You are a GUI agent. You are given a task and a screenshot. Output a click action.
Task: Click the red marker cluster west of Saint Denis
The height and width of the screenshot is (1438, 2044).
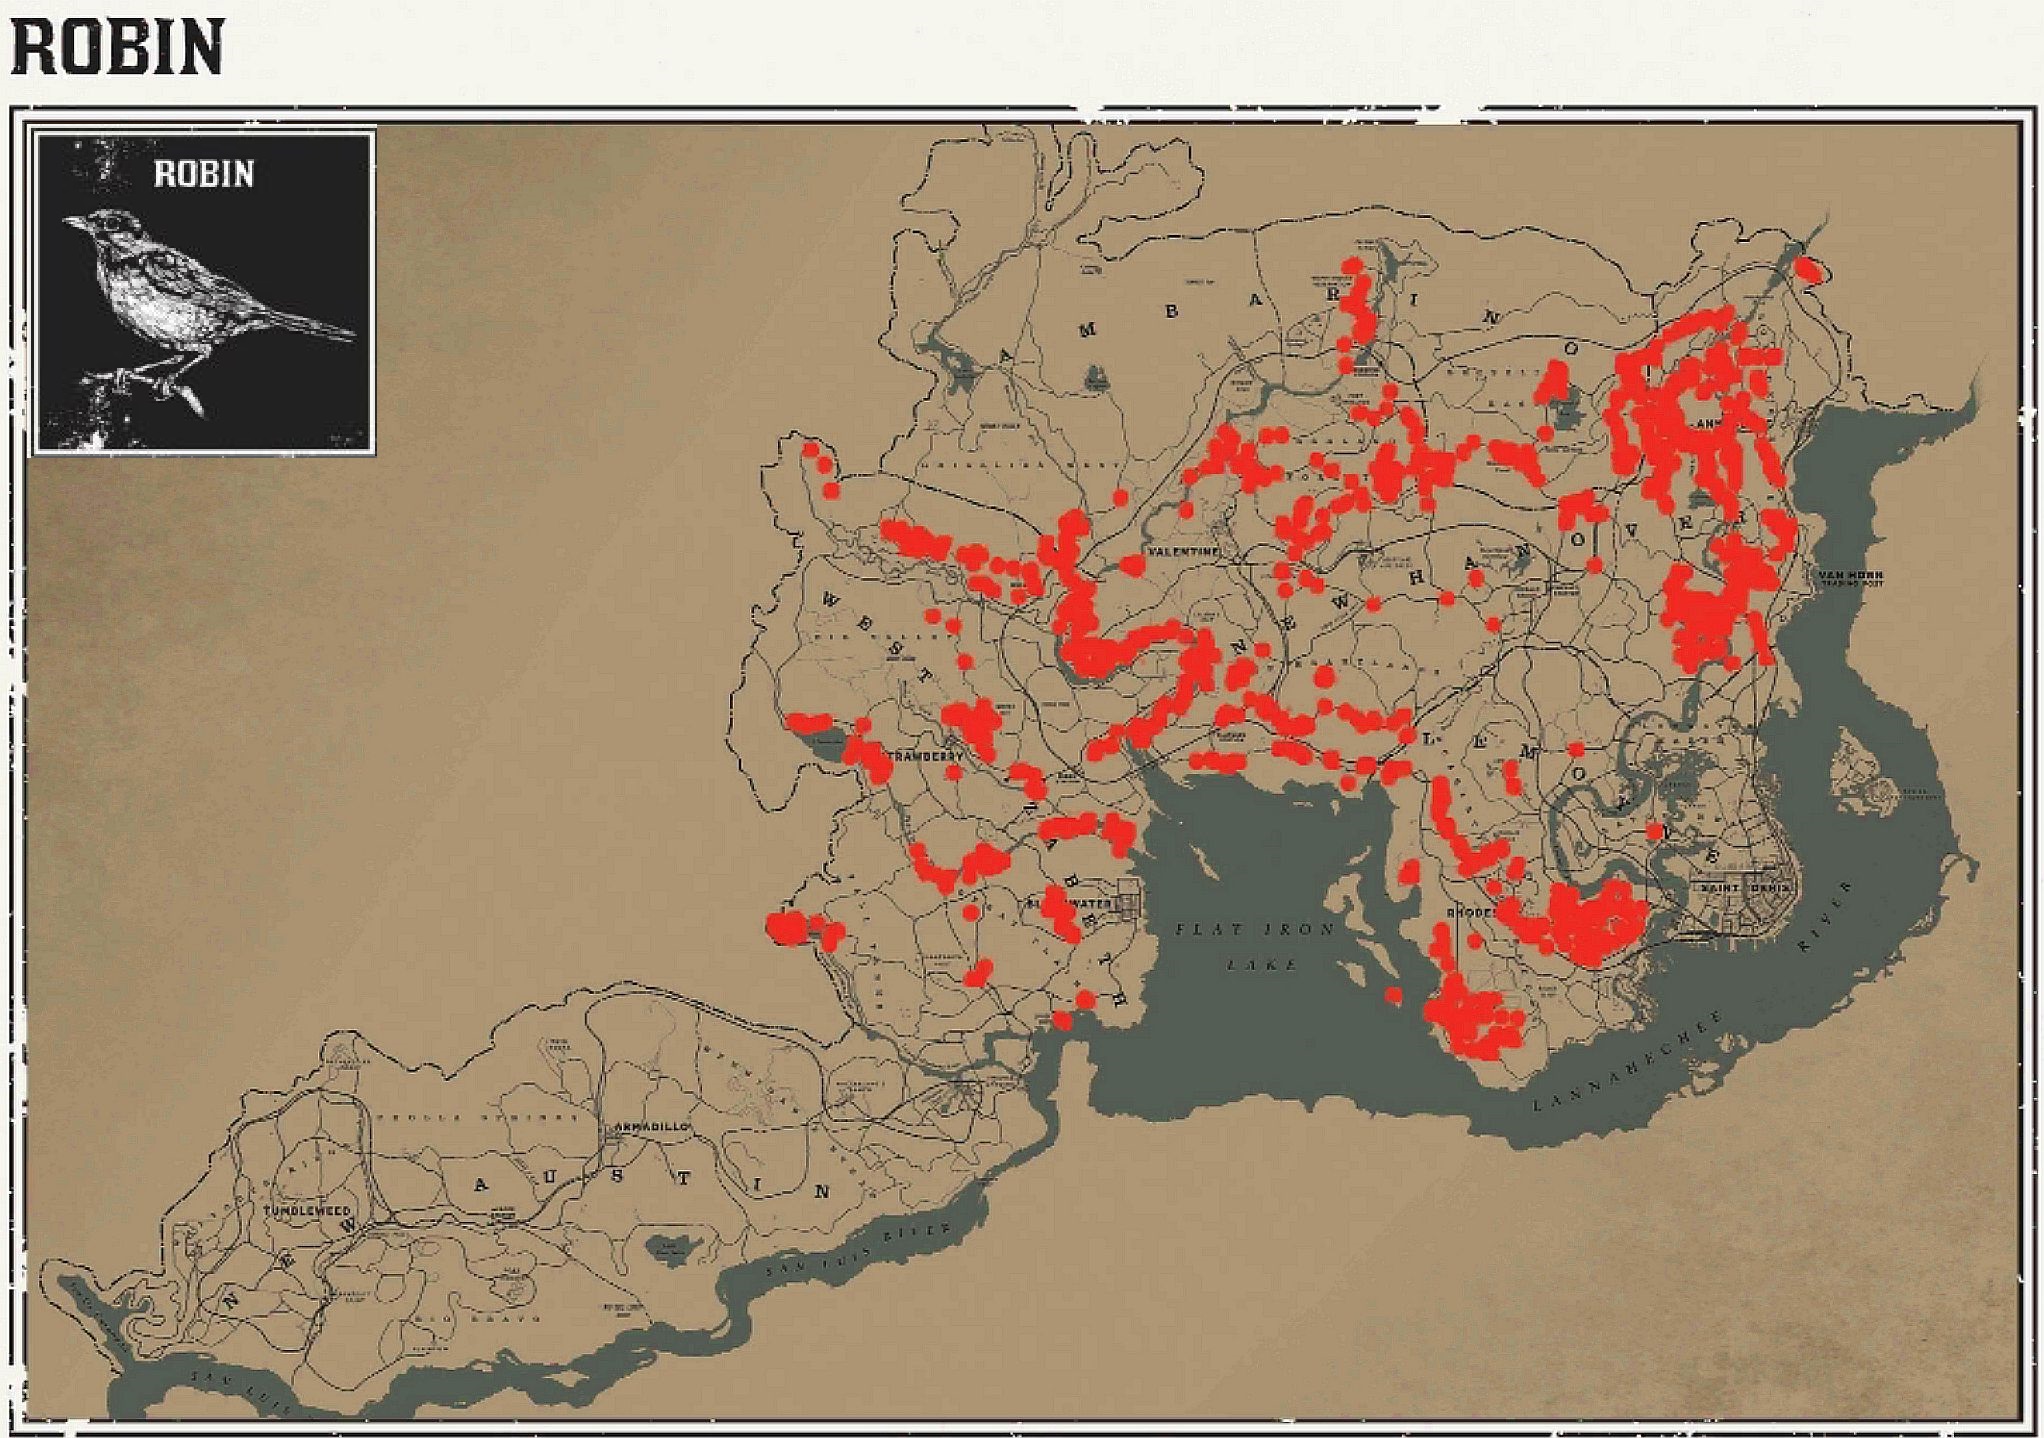1590,920
